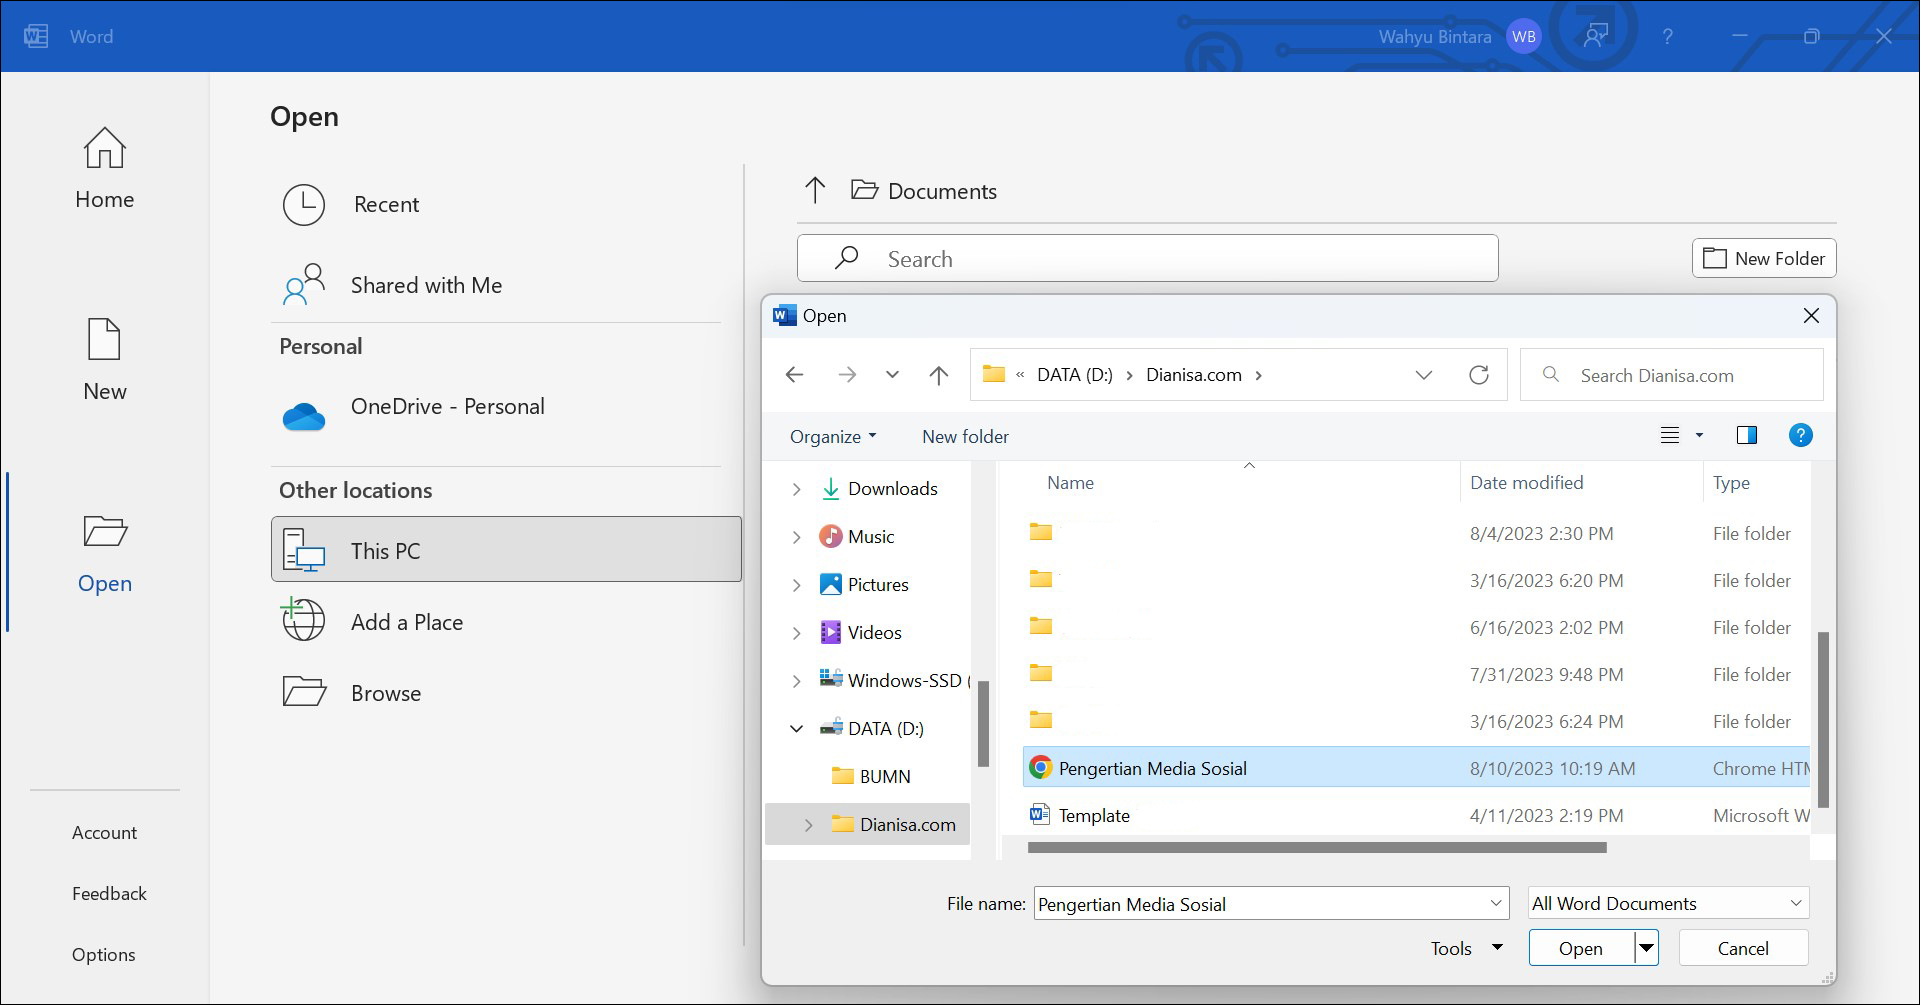
Task: Select OneDrive - Personal storage
Action: pyautogui.click(x=448, y=406)
